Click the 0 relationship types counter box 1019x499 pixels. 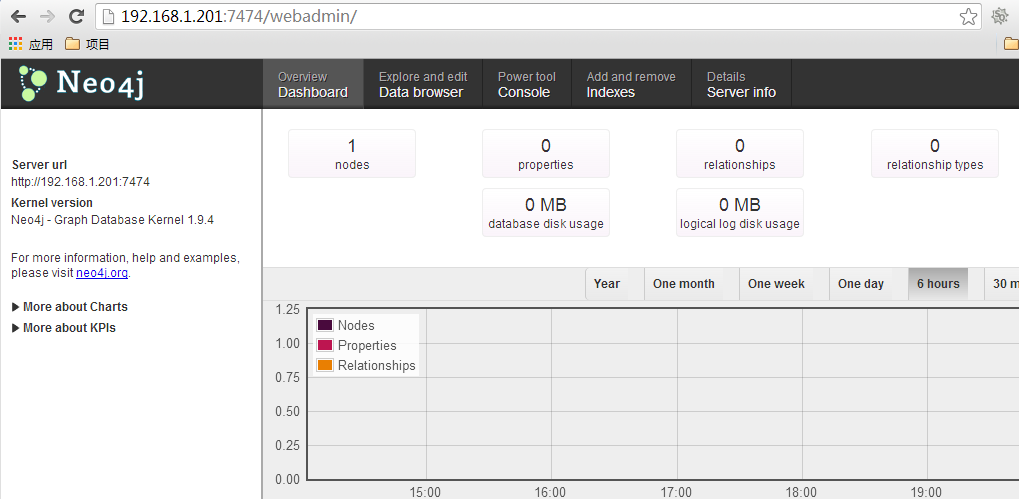tap(935, 153)
